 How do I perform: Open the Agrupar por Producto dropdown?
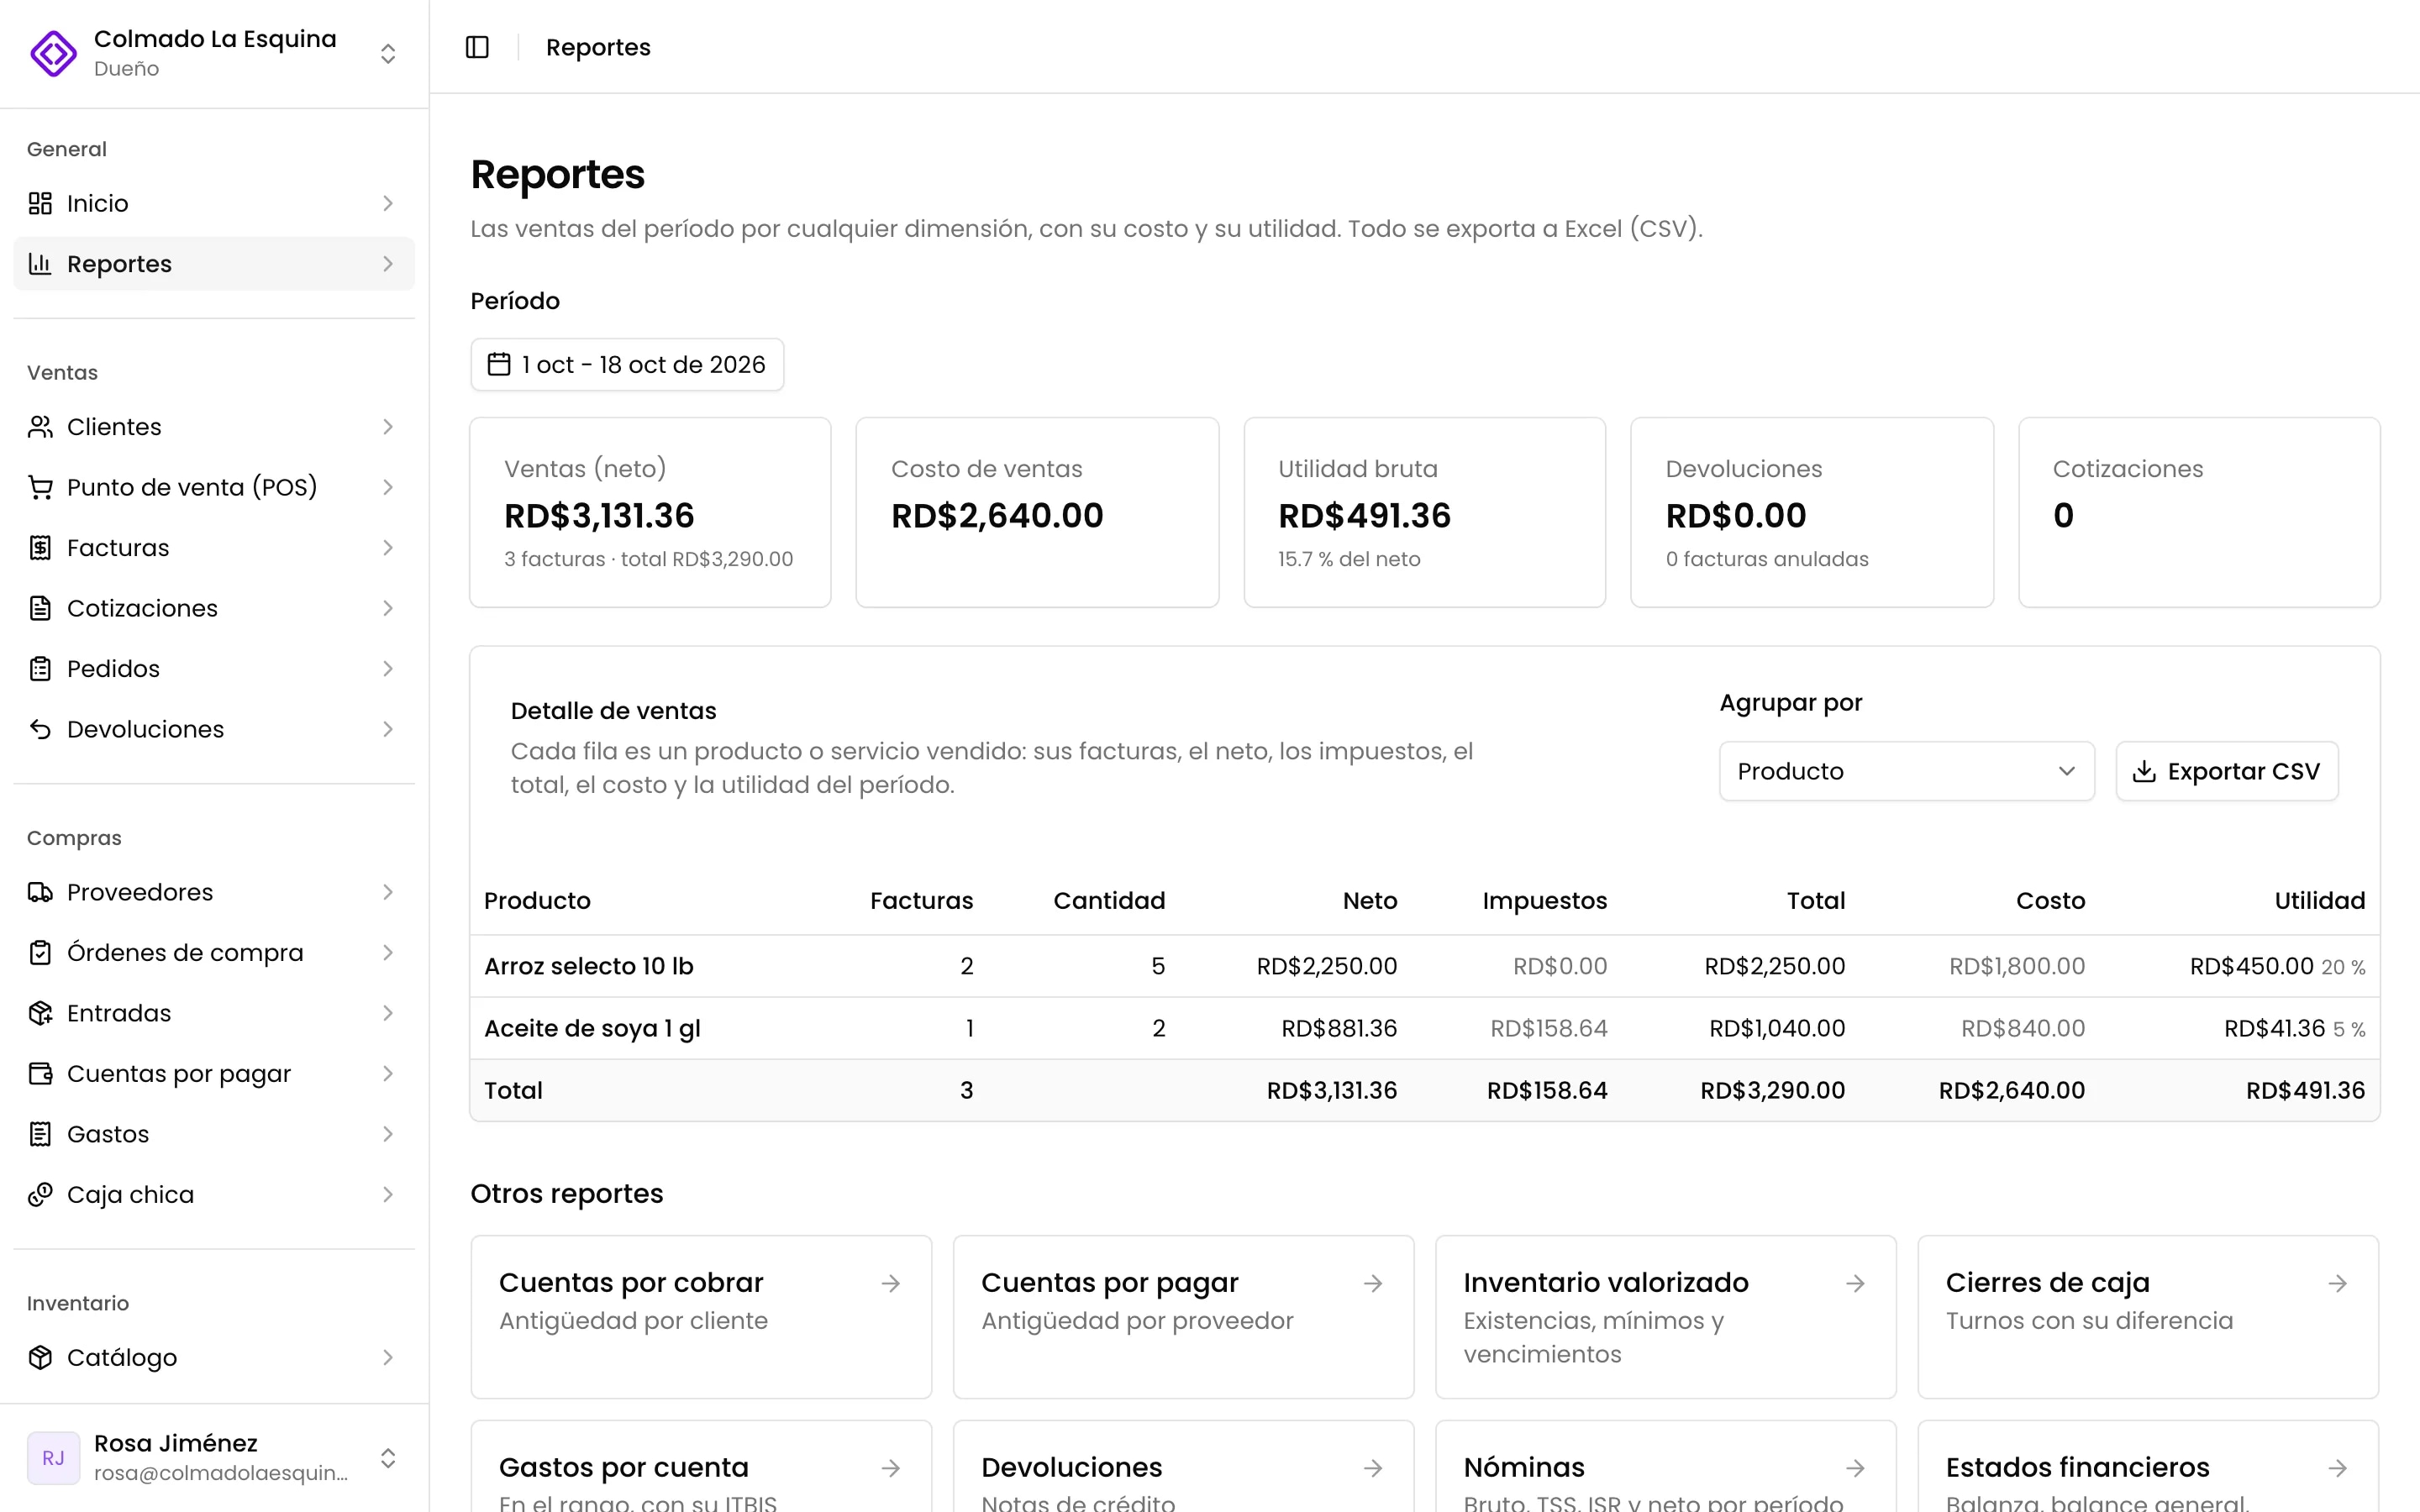coord(1906,771)
